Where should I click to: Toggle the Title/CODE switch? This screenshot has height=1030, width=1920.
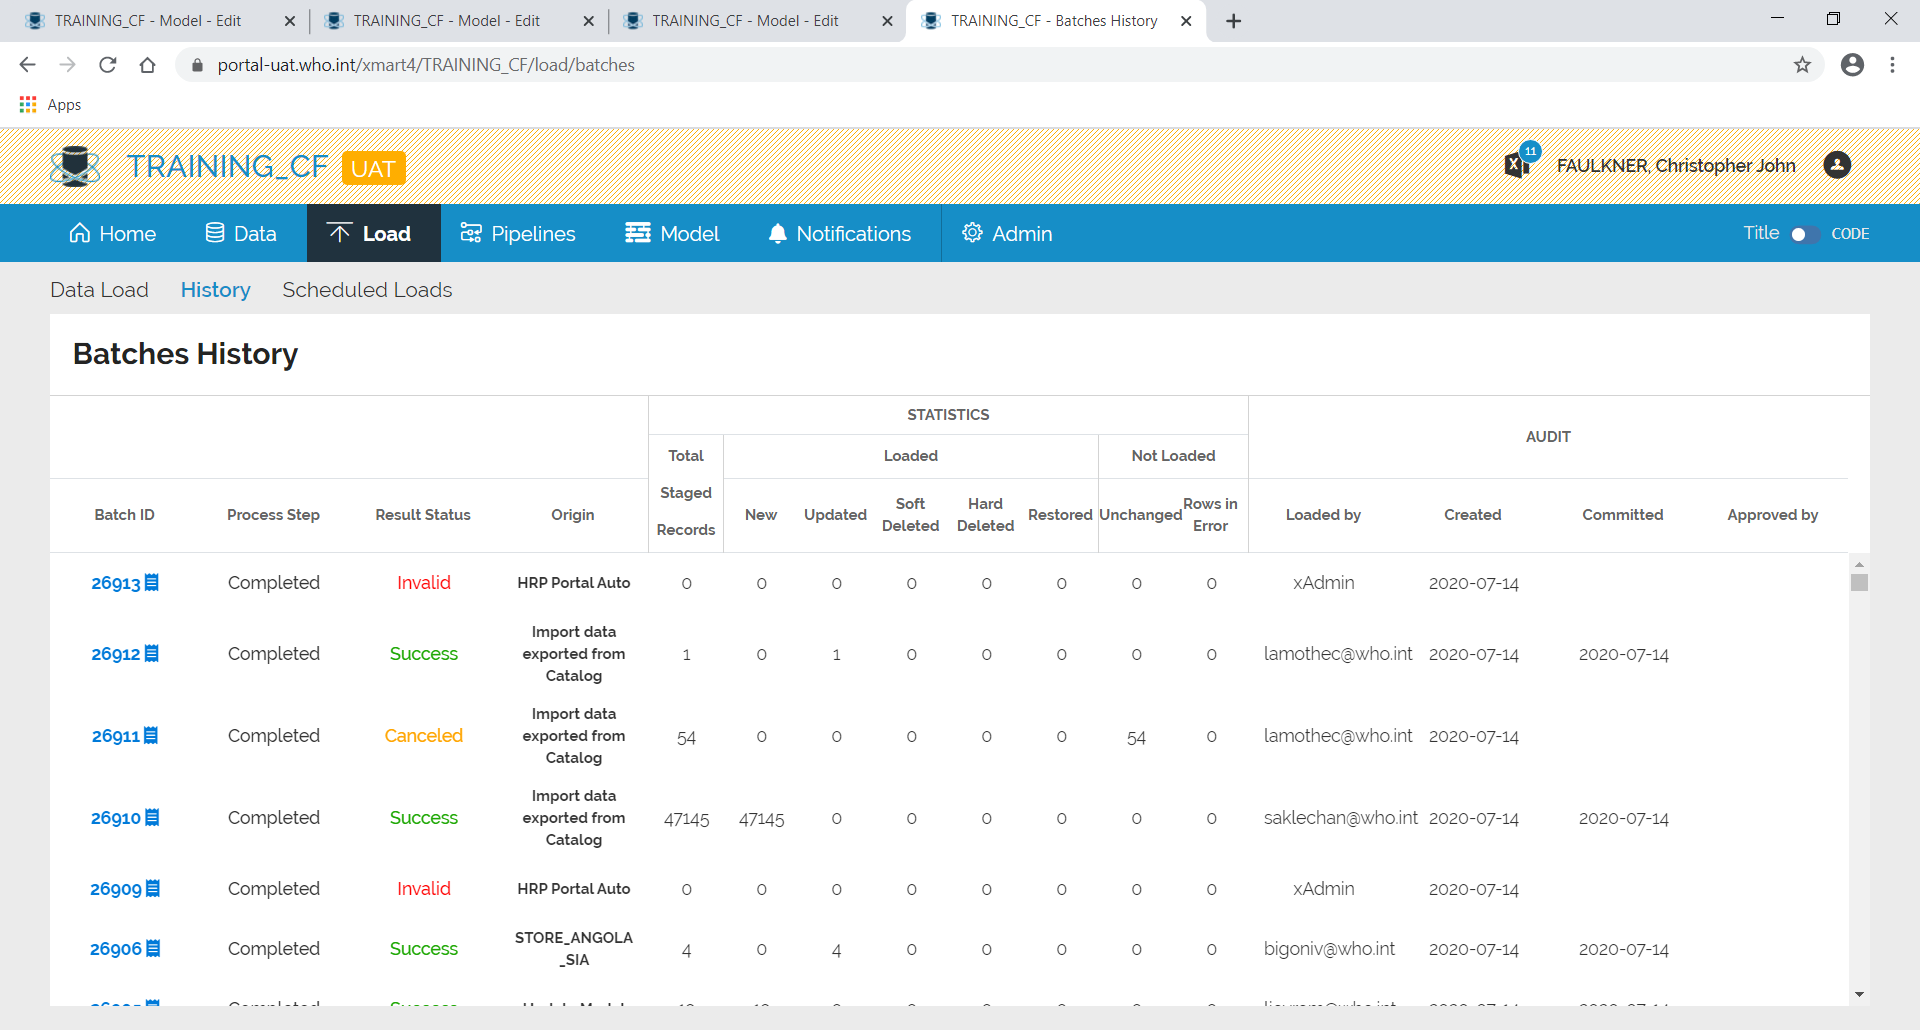1805,234
